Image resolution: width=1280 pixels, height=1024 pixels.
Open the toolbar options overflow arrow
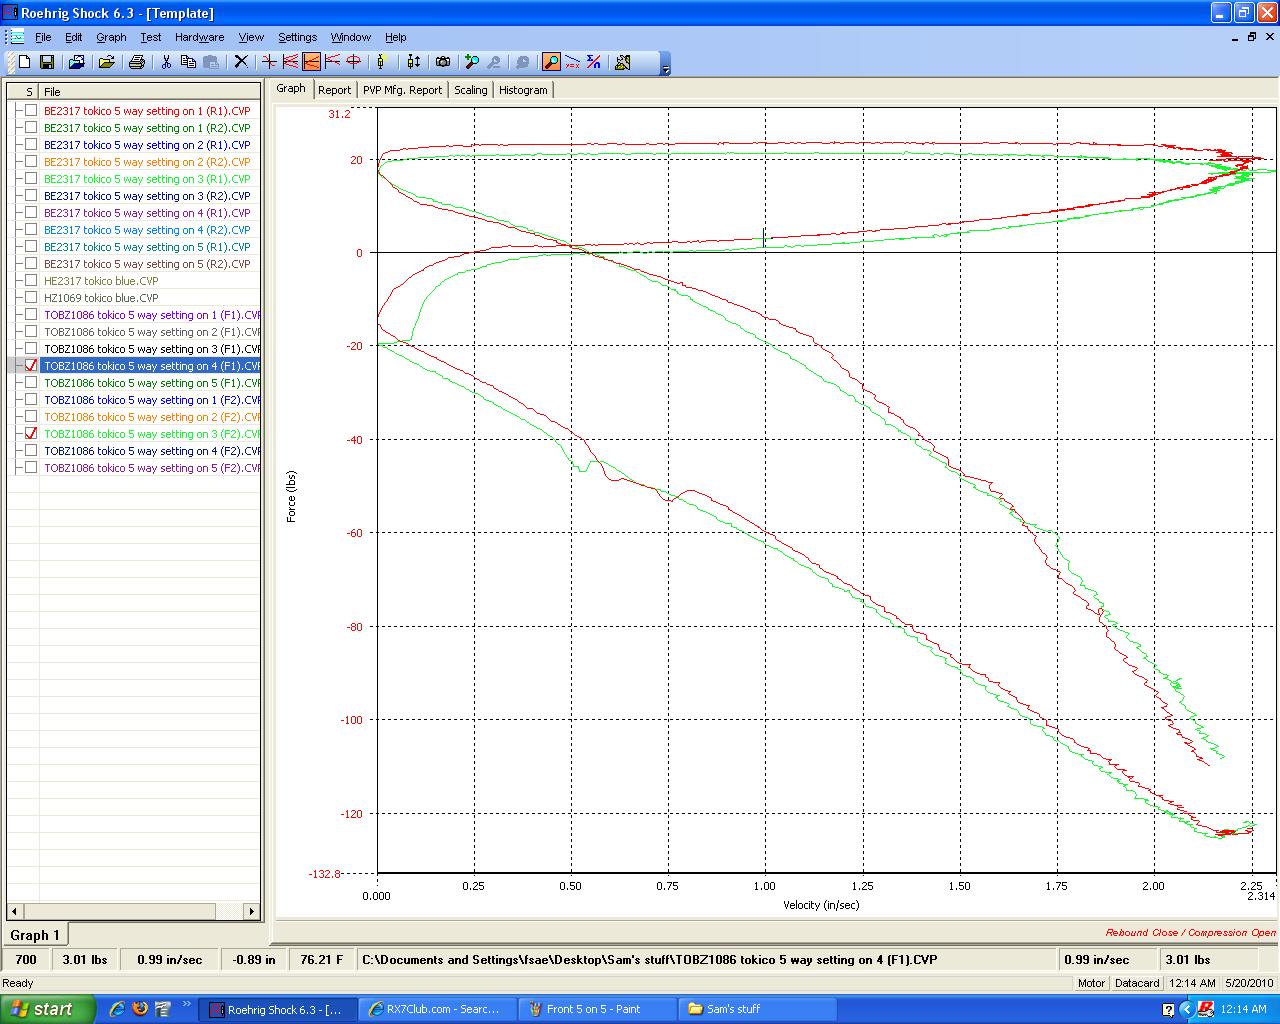[666, 68]
